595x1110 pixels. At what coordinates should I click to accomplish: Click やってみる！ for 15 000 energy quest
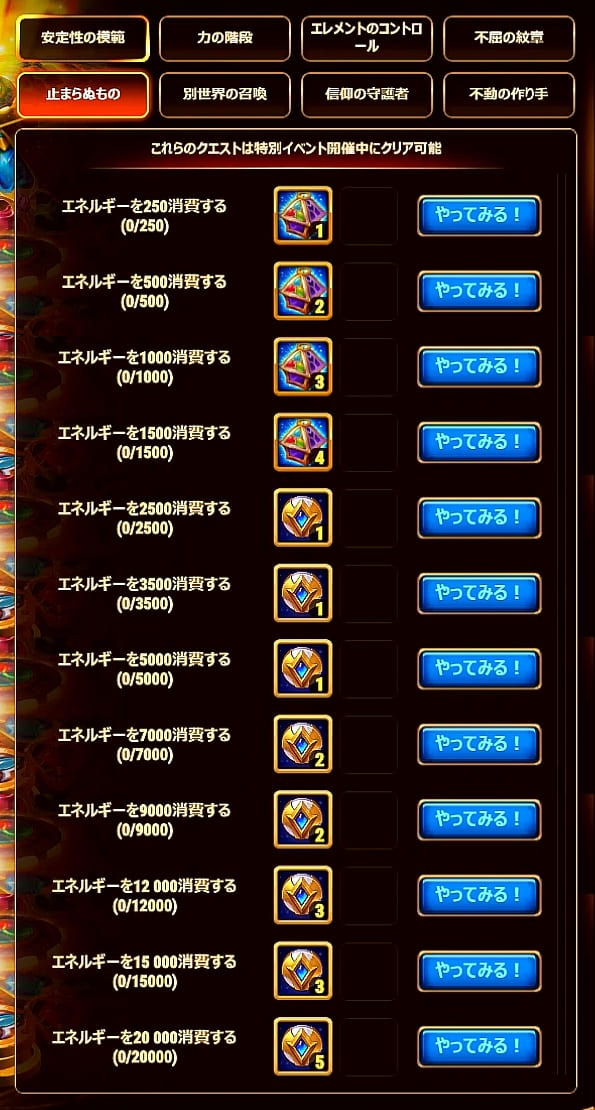479,971
